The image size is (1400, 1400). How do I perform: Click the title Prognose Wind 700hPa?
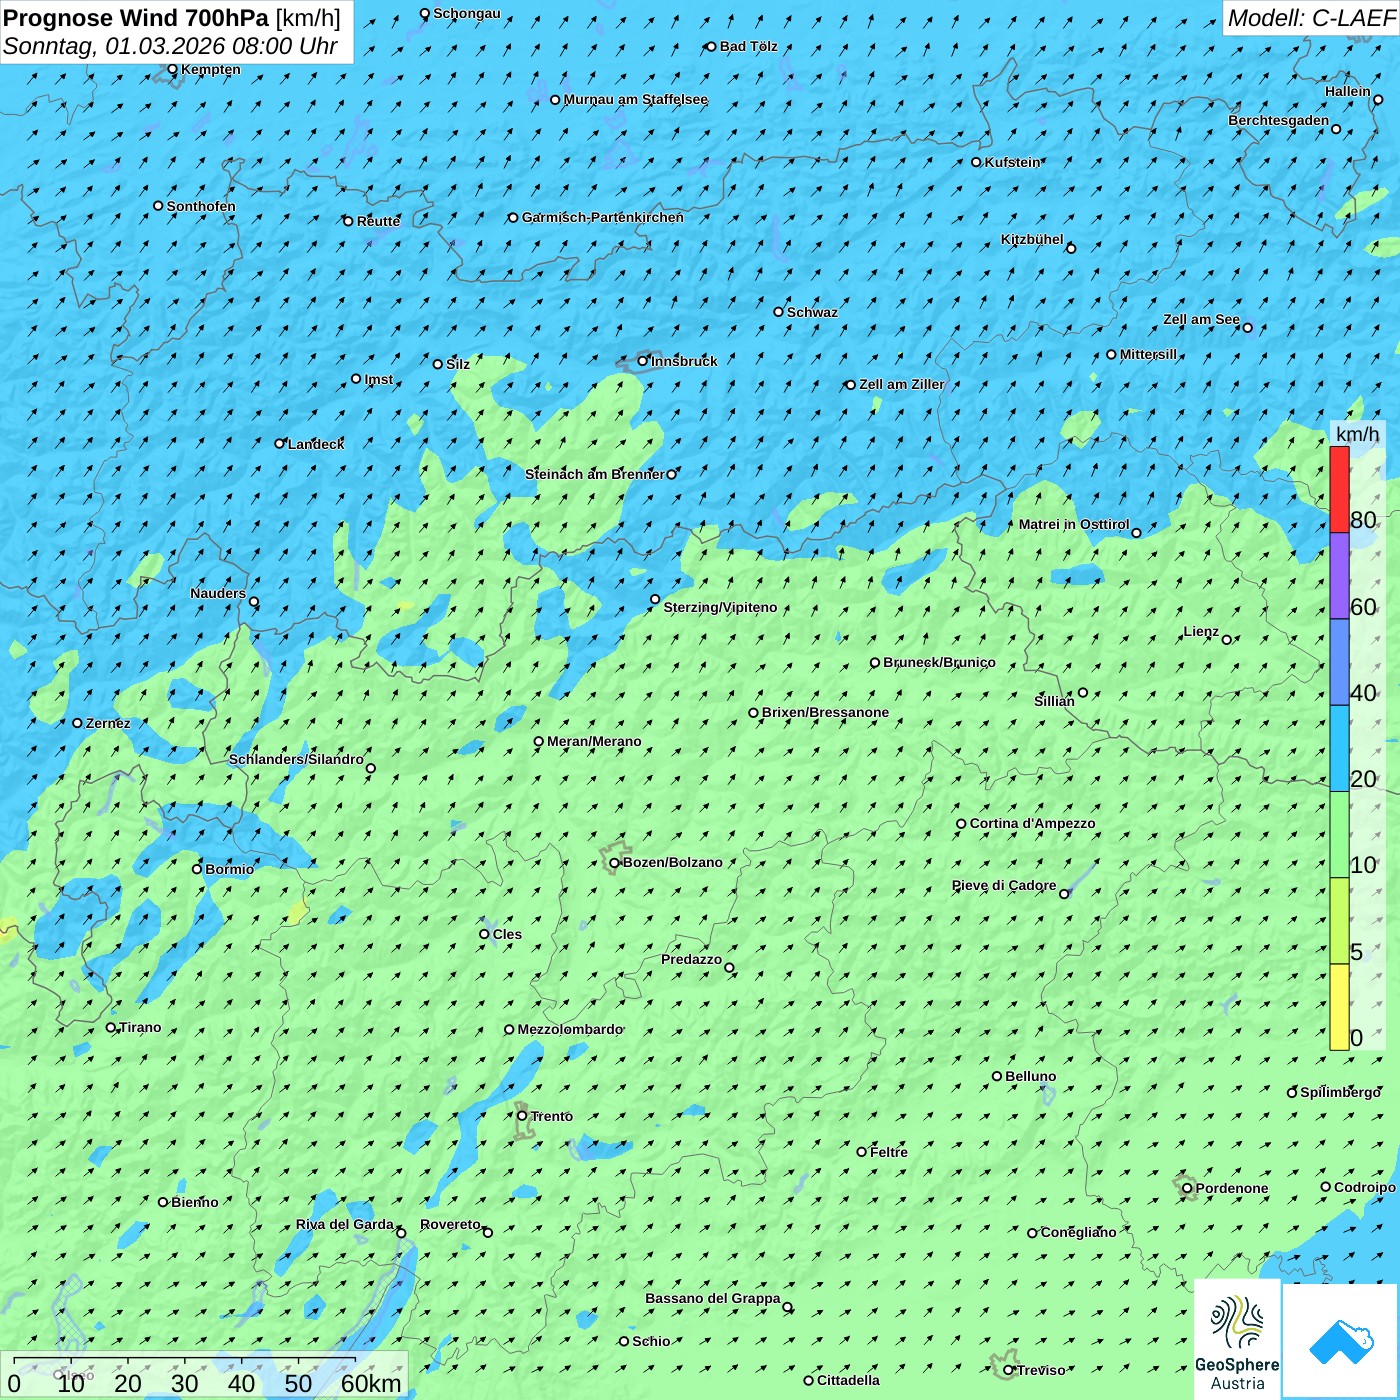coord(136,17)
